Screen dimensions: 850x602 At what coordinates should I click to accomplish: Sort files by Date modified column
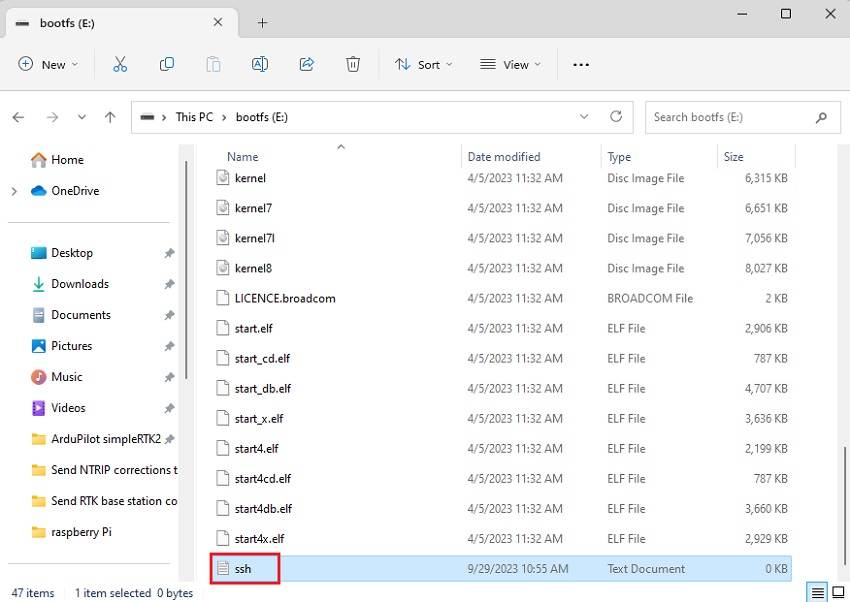pyautogui.click(x=504, y=157)
